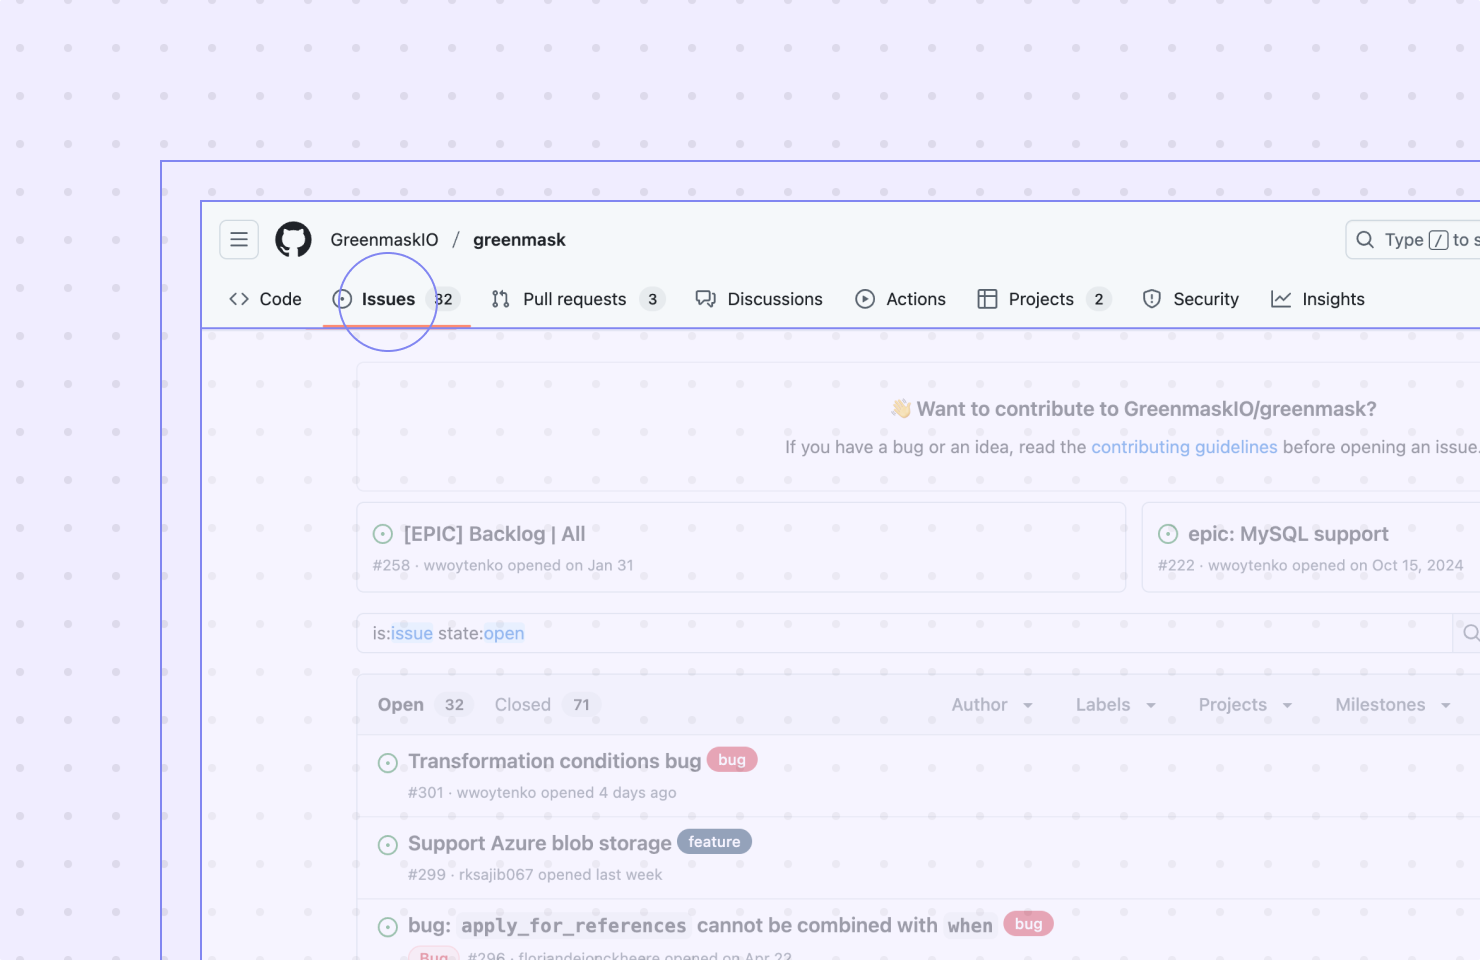Click the Insights graph icon

pyautogui.click(x=1281, y=299)
